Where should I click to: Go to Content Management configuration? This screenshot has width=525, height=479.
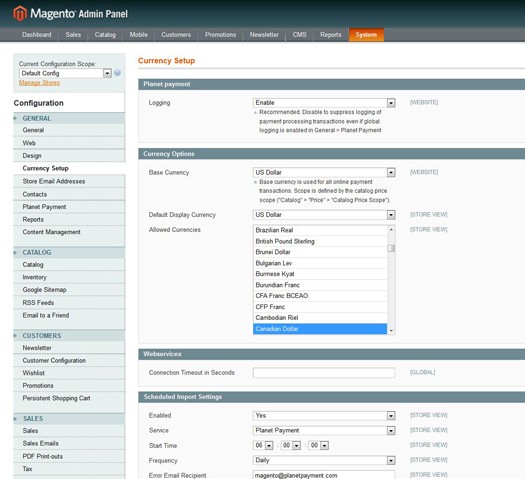pos(69,232)
